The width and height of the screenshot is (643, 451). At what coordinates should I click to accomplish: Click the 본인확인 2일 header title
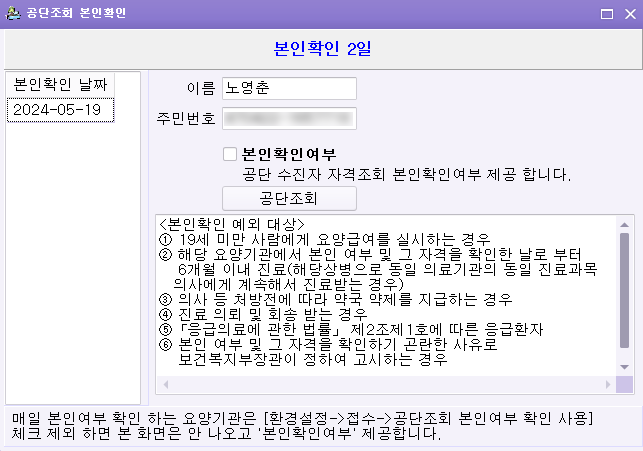tap(322, 48)
